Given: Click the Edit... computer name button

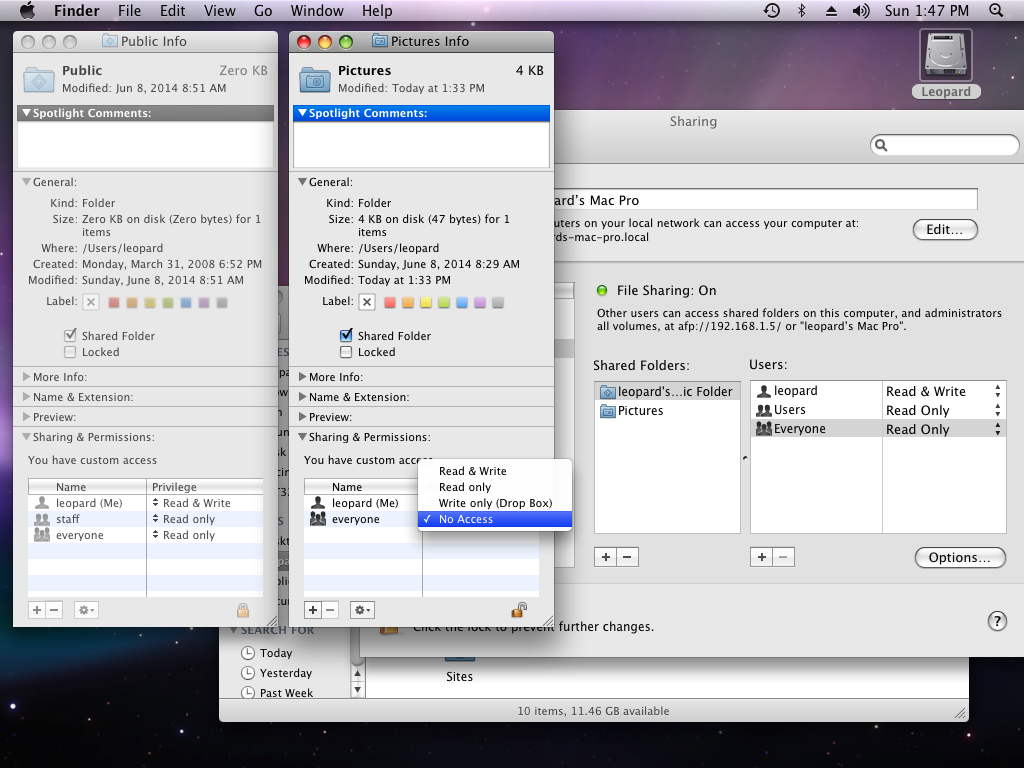Looking at the screenshot, I should click(x=945, y=229).
